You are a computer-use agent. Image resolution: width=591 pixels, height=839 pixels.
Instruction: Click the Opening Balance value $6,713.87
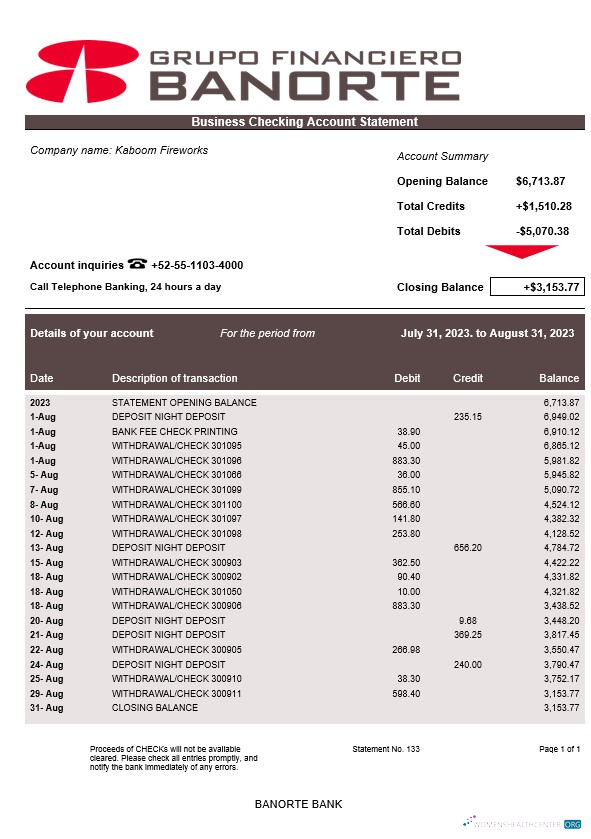(540, 181)
